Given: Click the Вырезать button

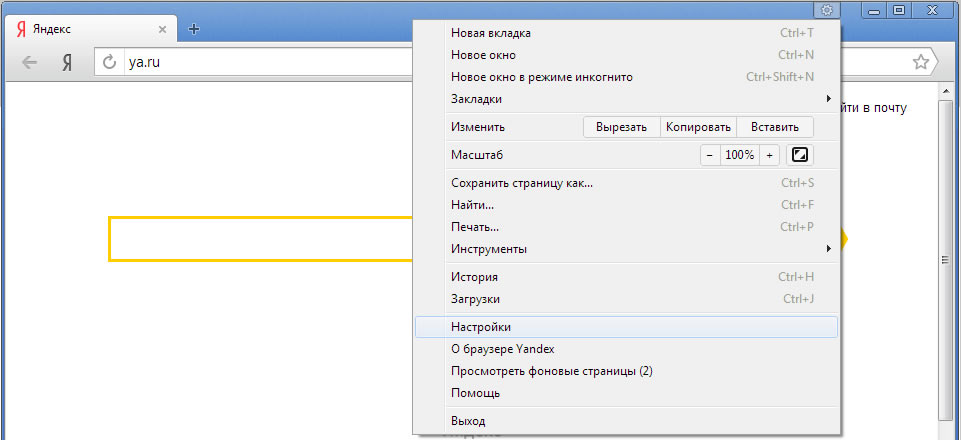Looking at the screenshot, I should (621, 127).
